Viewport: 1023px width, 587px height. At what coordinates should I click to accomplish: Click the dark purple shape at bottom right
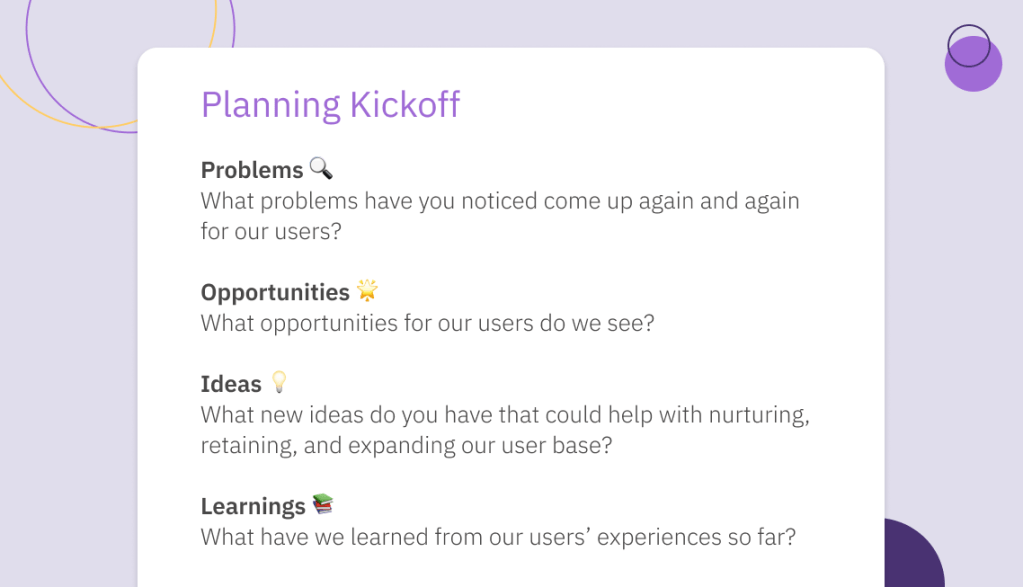click(913, 554)
